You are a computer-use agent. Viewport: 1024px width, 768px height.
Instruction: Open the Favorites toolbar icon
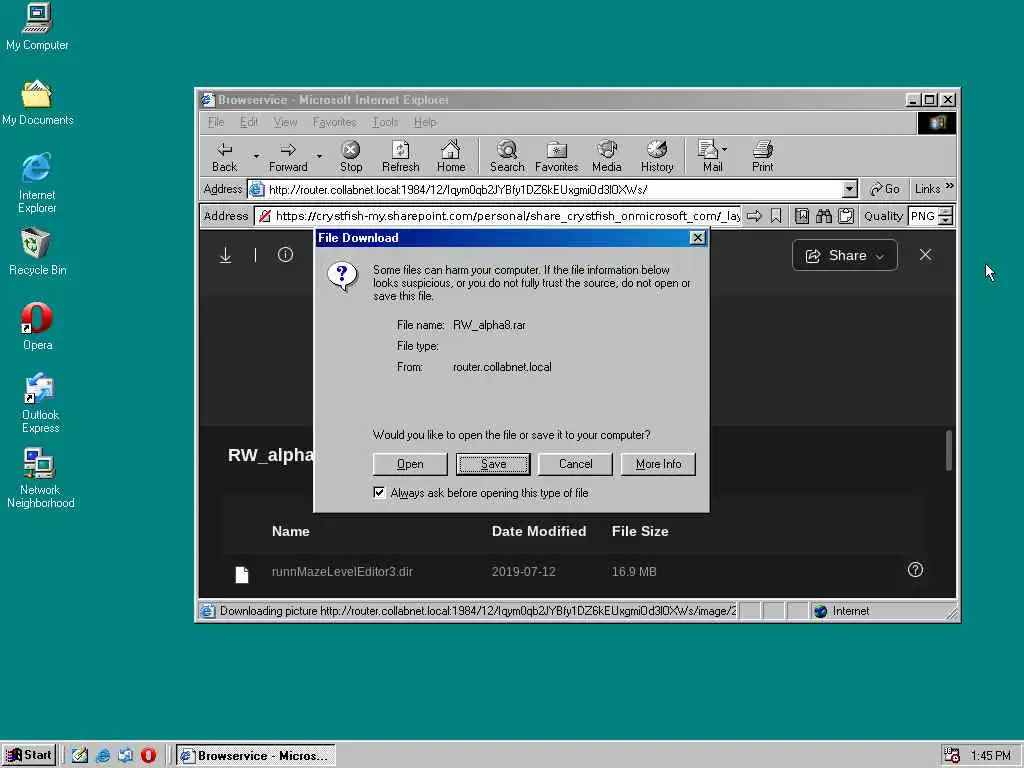(x=556, y=157)
